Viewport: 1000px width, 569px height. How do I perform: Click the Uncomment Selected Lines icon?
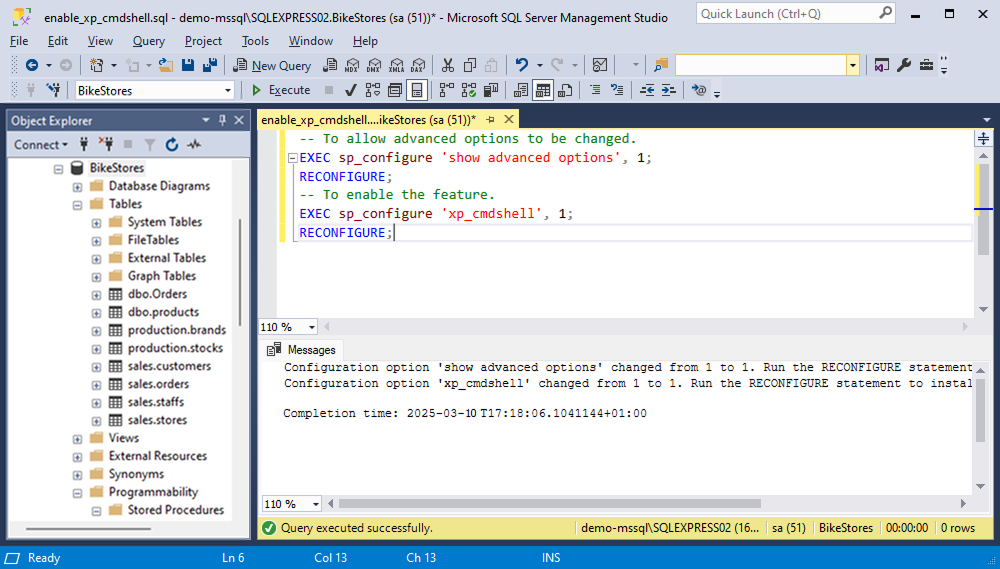617,90
